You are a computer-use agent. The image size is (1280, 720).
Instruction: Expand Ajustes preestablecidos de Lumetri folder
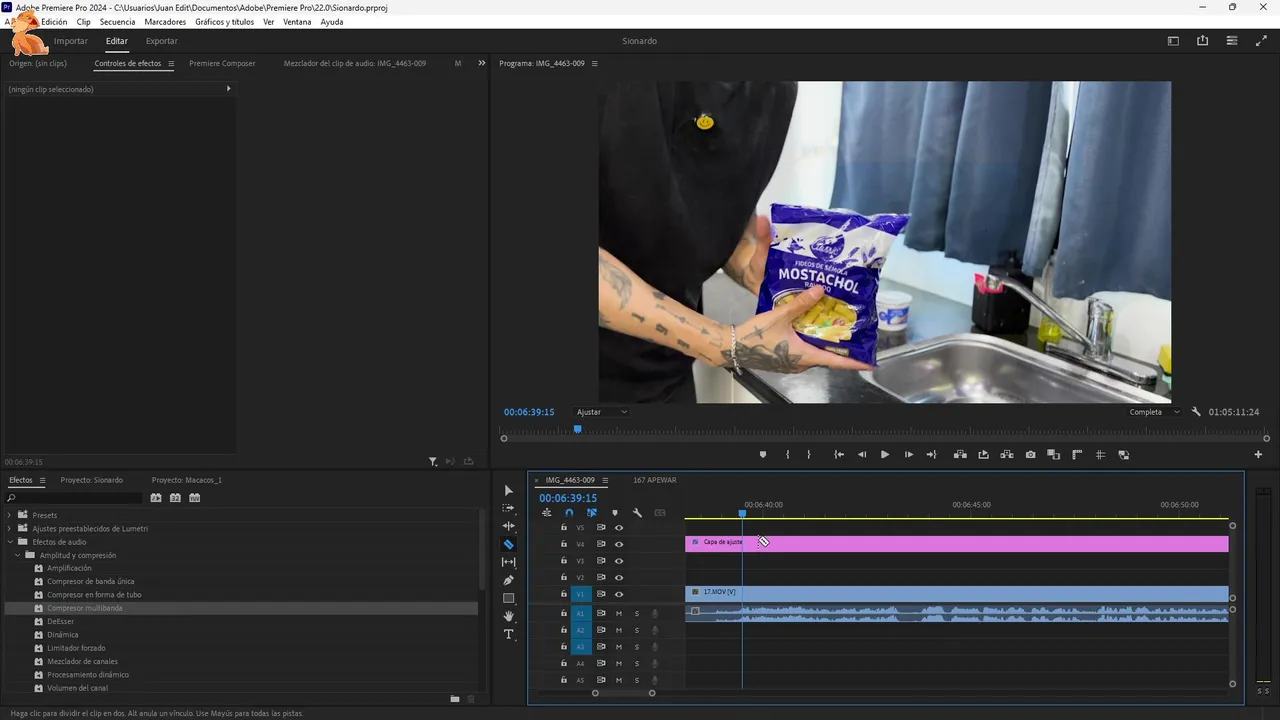click(9, 528)
